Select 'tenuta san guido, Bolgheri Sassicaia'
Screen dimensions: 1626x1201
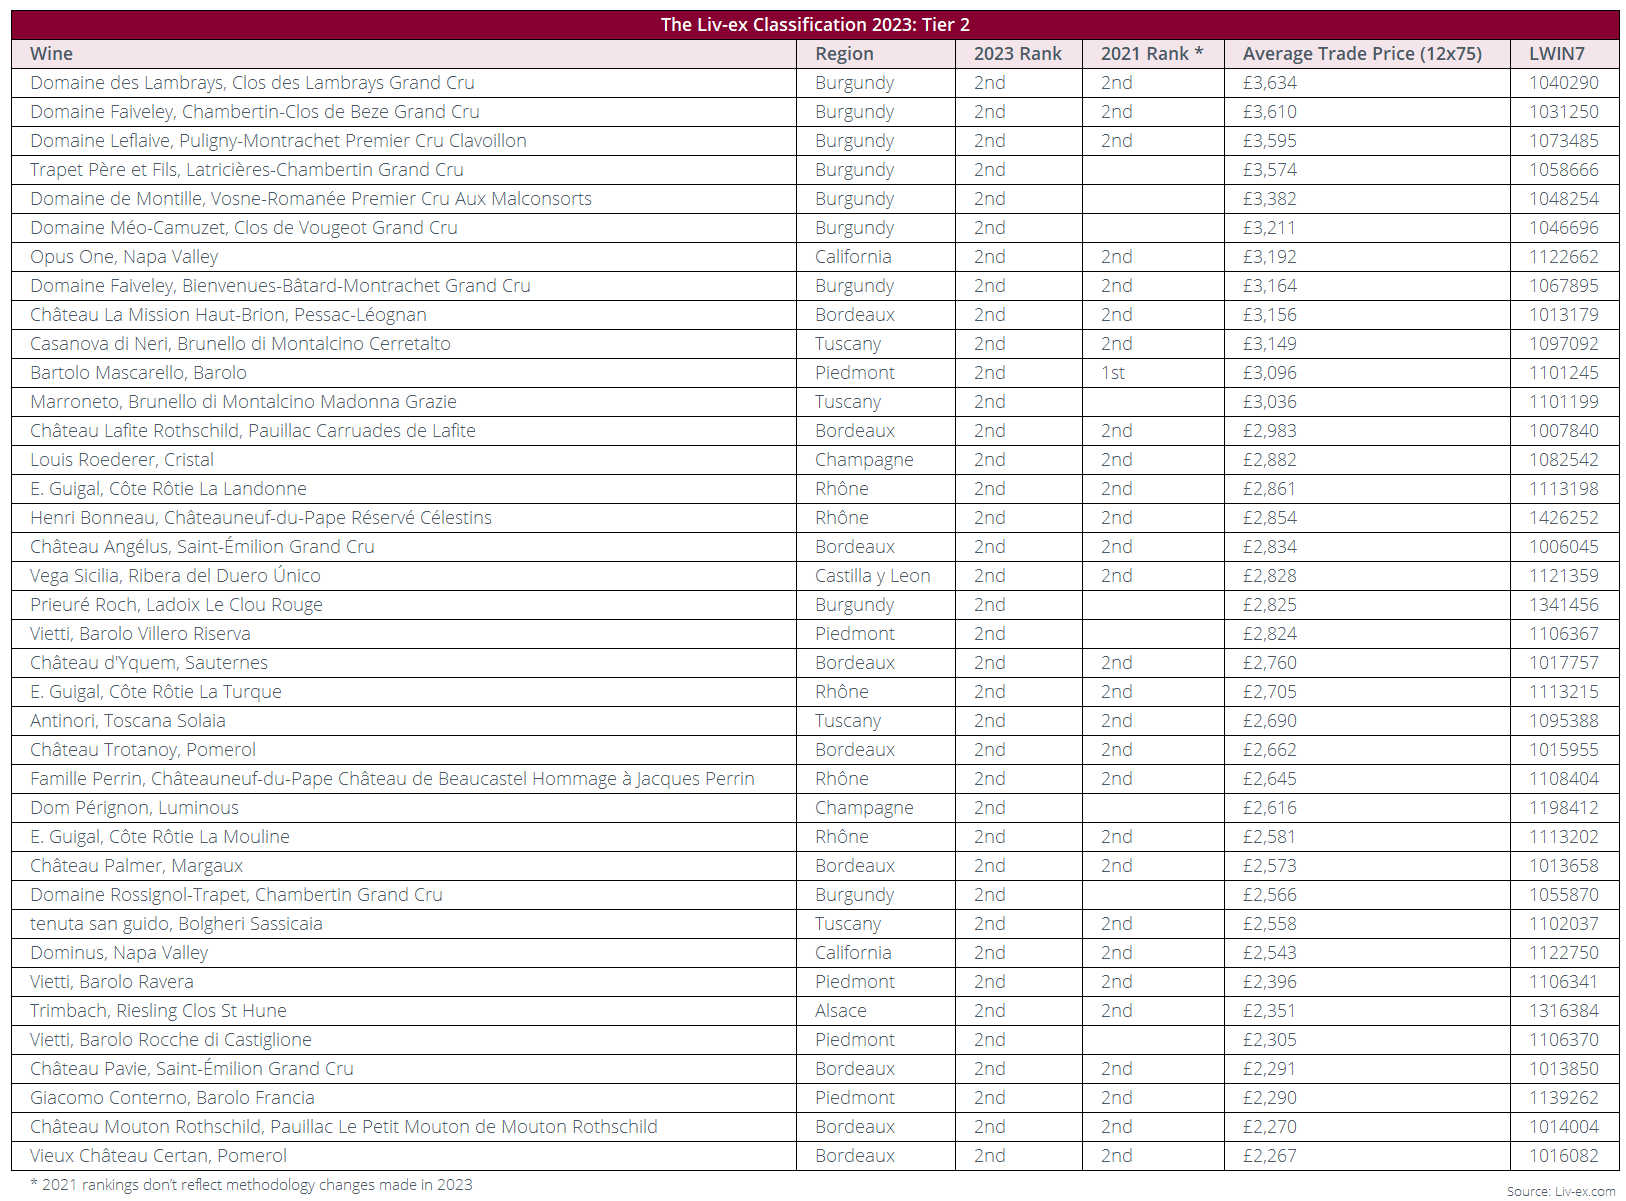(176, 924)
